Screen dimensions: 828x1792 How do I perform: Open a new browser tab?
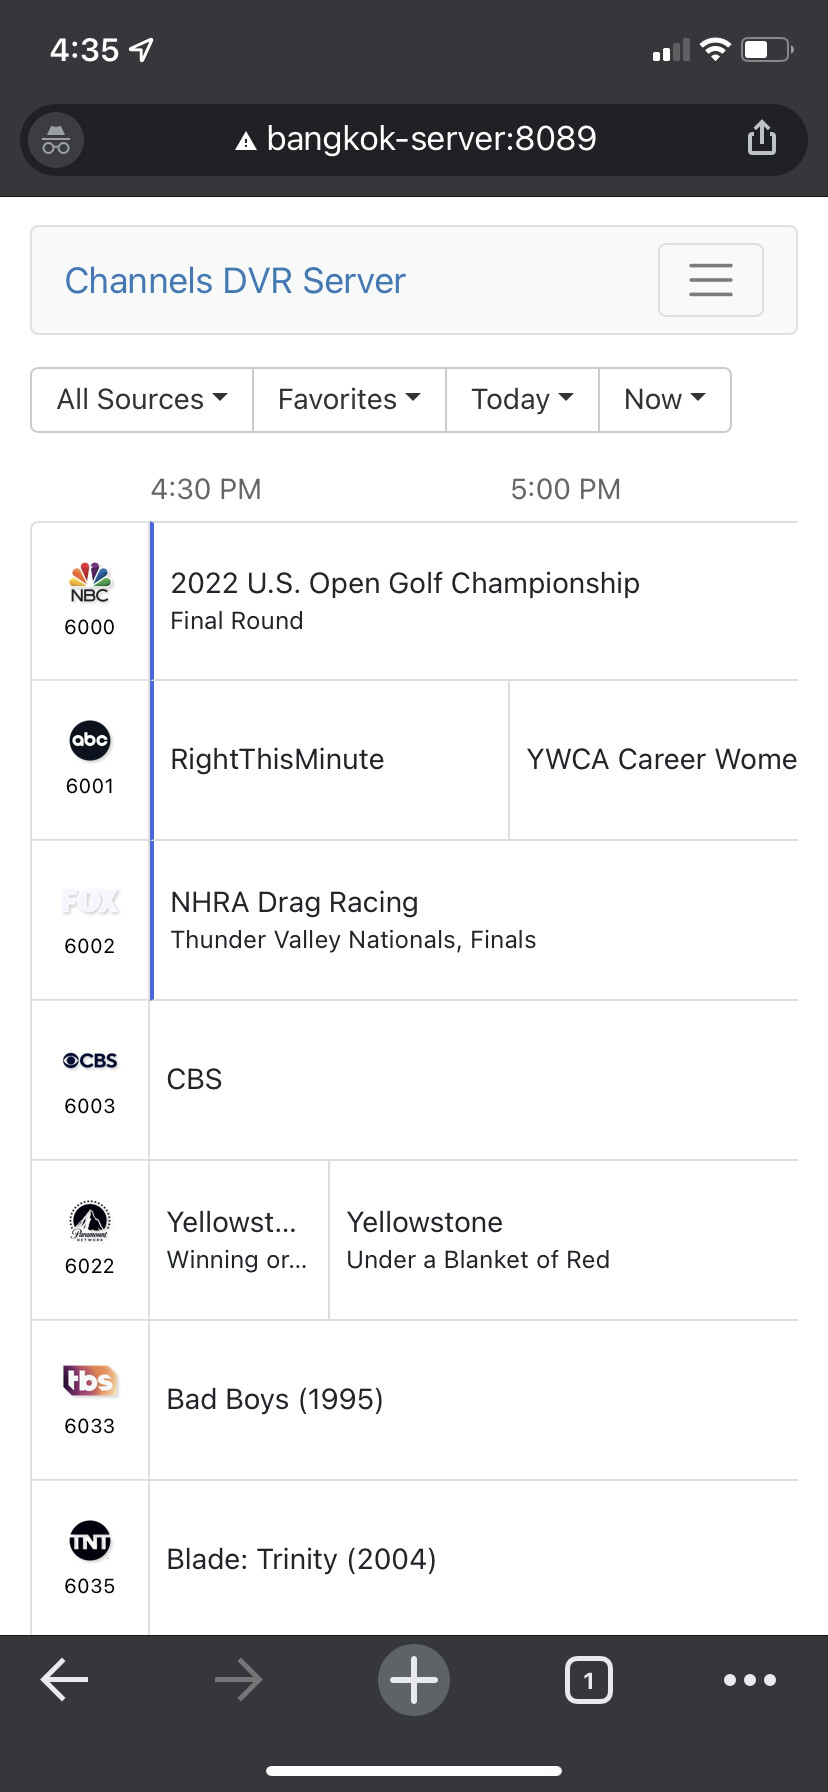(x=414, y=1680)
